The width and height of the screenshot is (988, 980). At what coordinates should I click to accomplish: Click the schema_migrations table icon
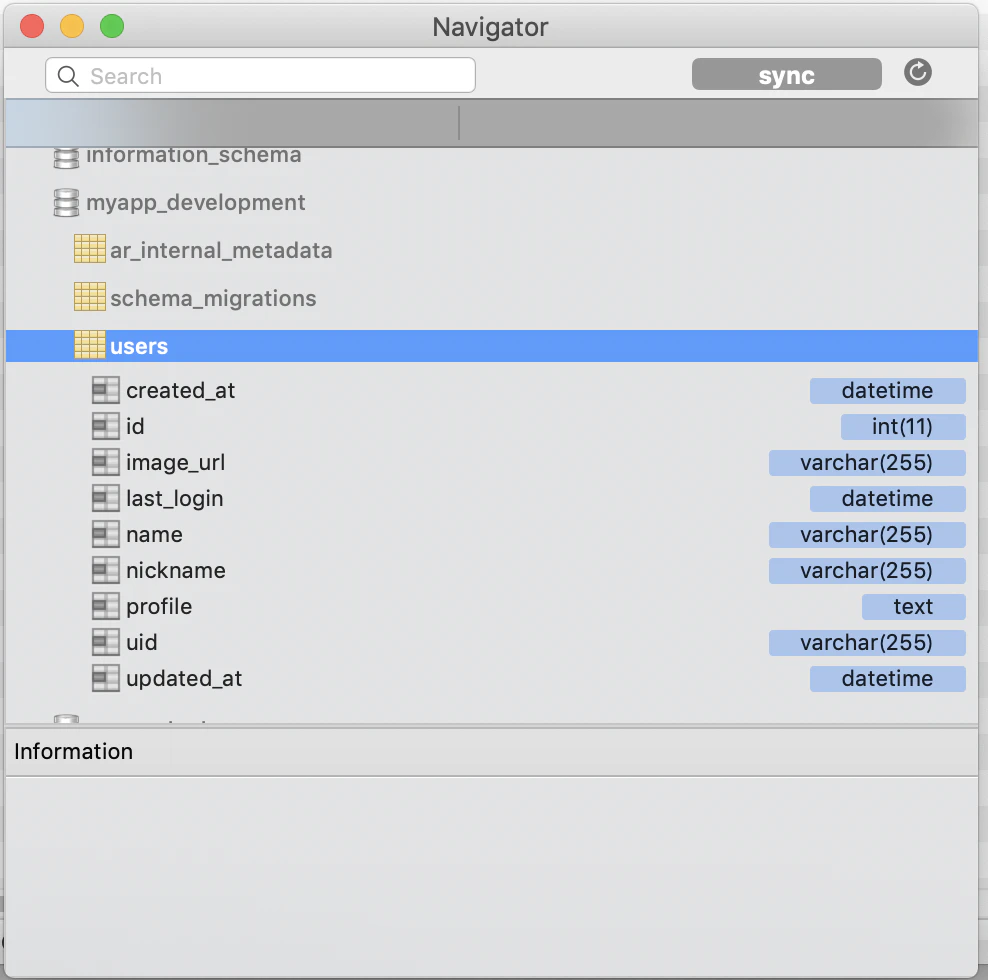[x=89, y=297]
